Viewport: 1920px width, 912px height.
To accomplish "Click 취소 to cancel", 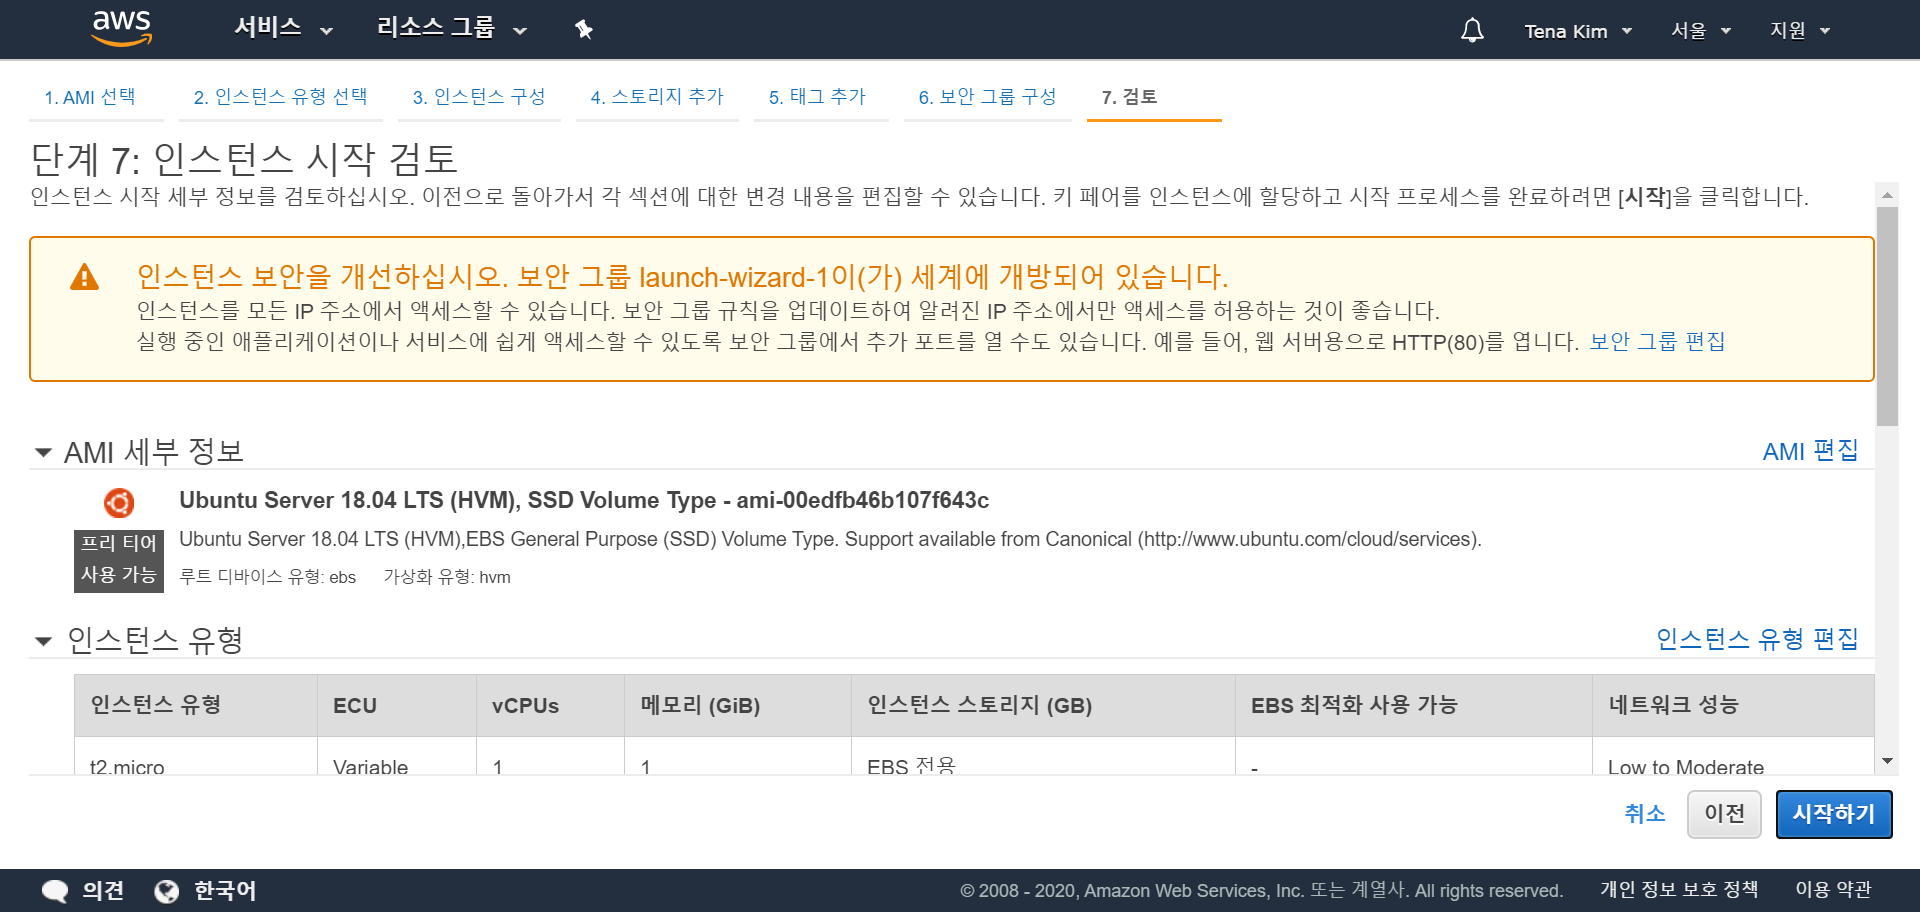I will (1645, 814).
